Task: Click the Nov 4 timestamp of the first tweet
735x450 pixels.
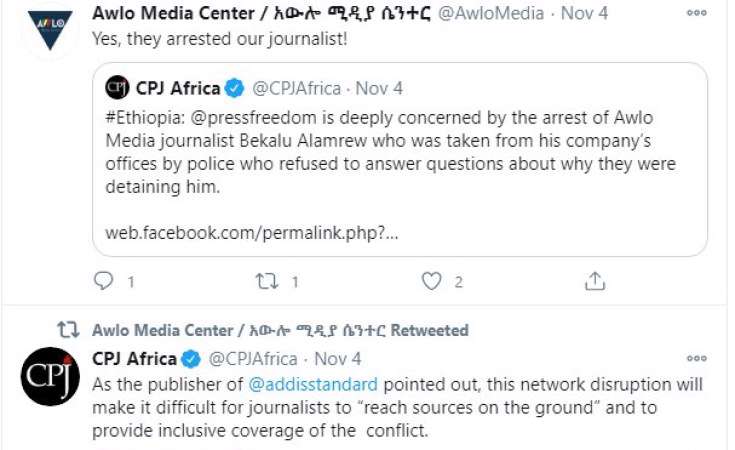Action: pos(584,13)
